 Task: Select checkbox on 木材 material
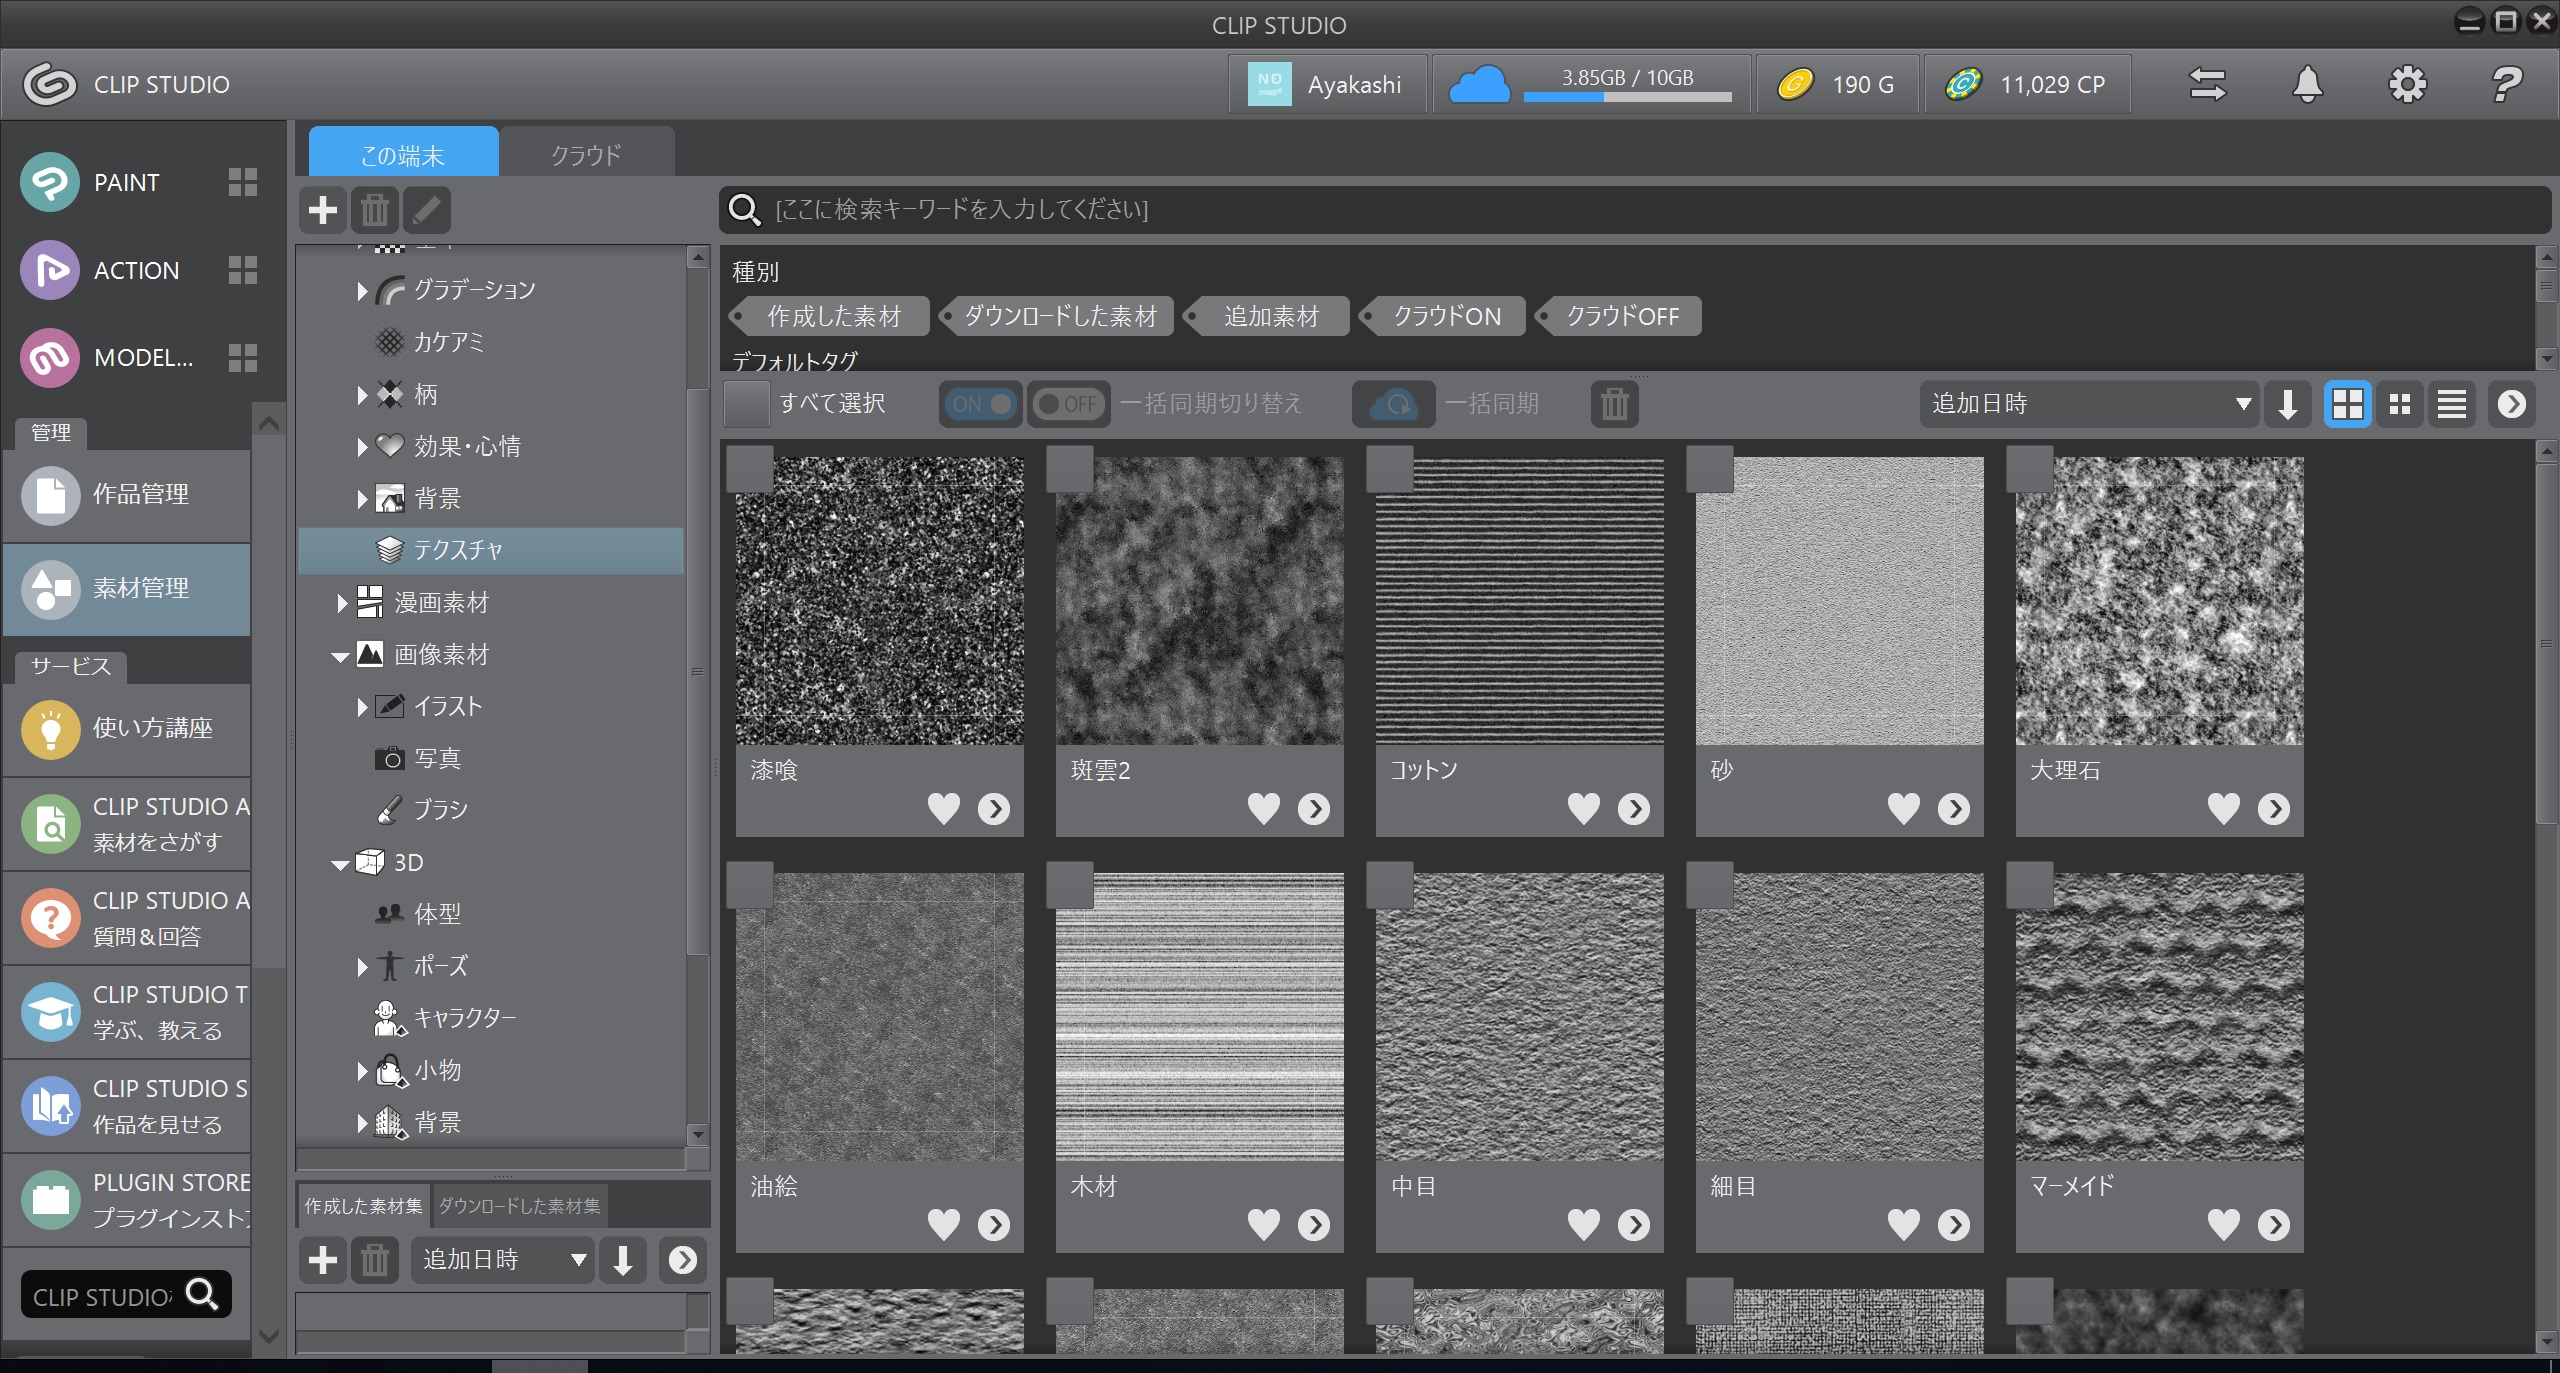tap(1069, 885)
